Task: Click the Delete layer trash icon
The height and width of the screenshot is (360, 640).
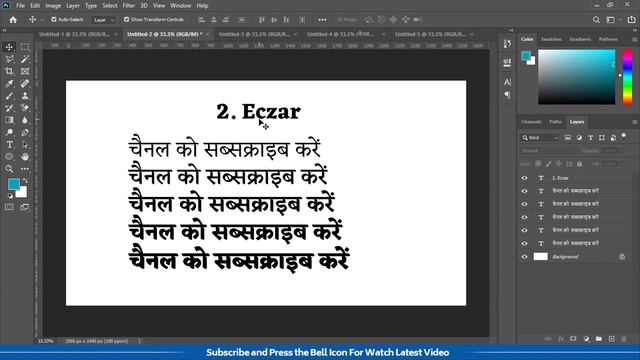Action: (x=624, y=339)
